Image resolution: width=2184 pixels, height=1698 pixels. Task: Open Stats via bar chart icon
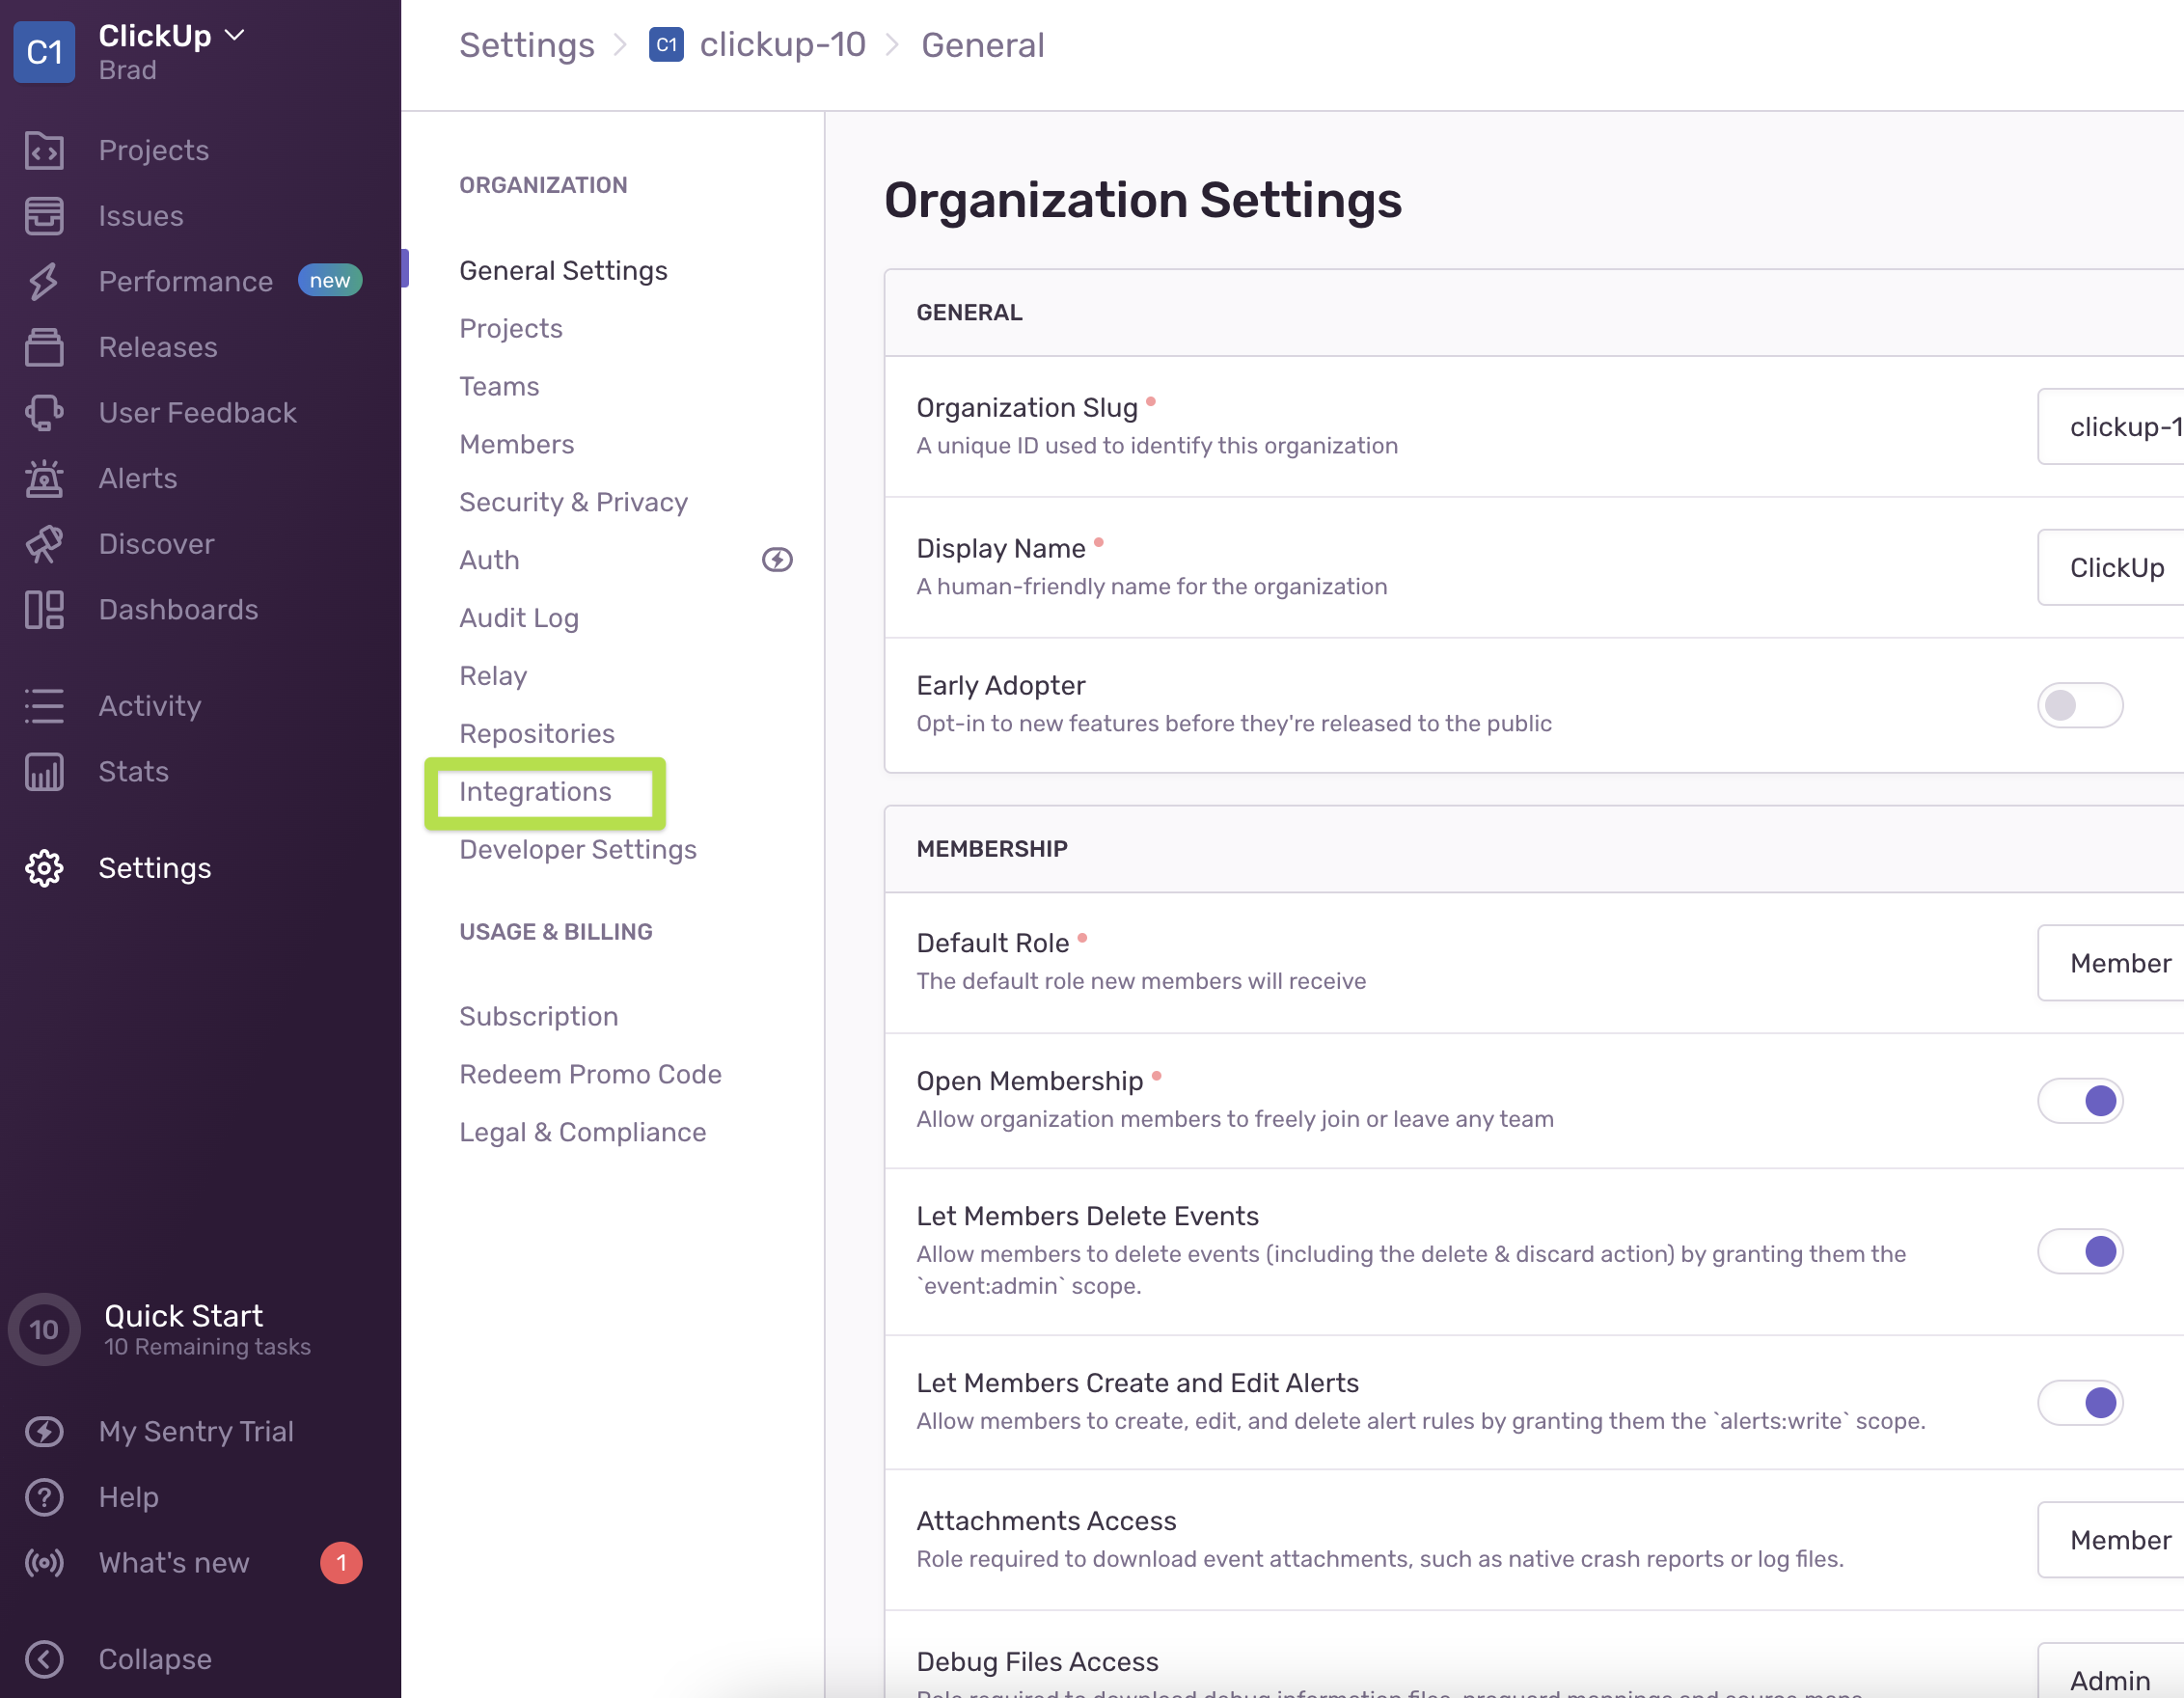coord(44,771)
